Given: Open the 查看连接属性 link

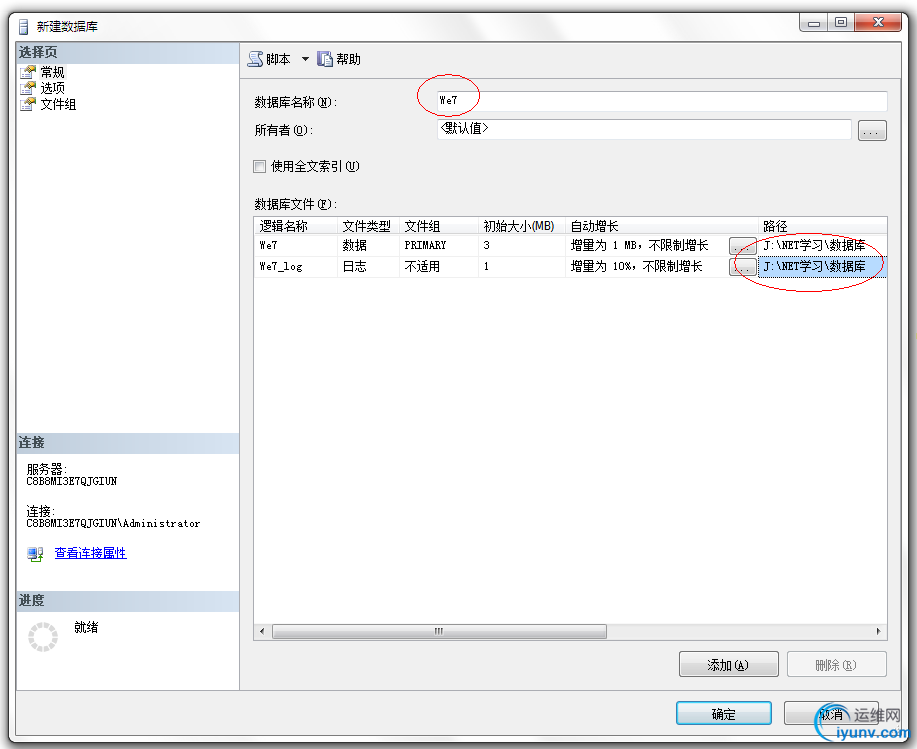Looking at the screenshot, I should (91, 553).
